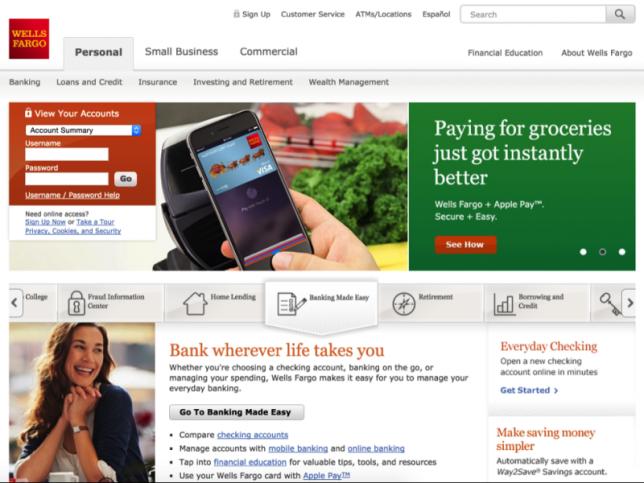Open the Username / Password Help link

pyautogui.click(x=72, y=195)
